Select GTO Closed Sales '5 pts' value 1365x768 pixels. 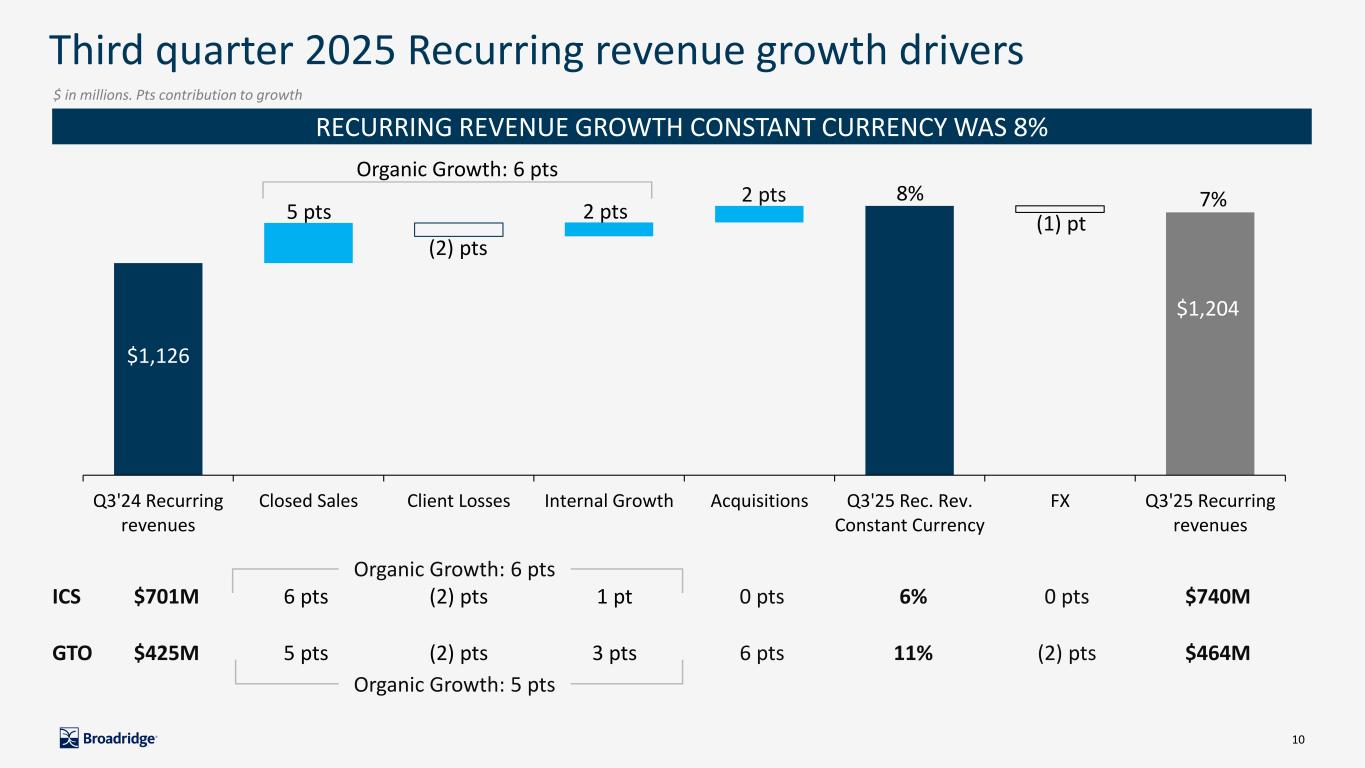pos(306,654)
